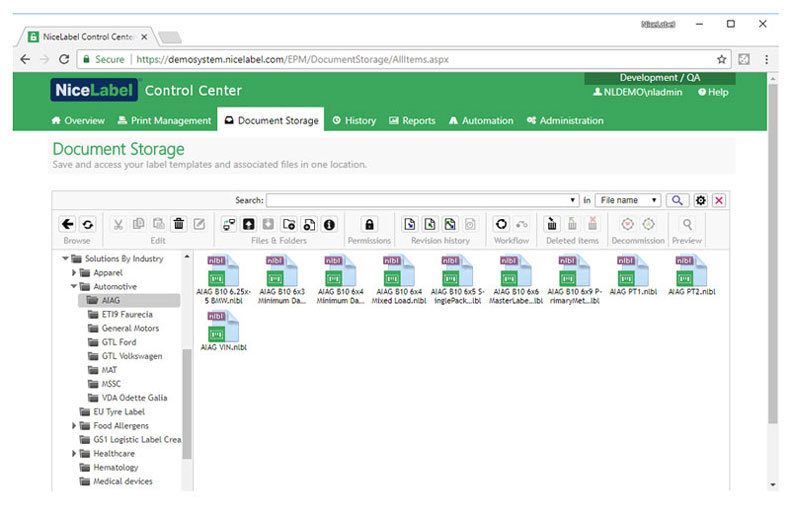The height and width of the screenshot is (514, 790).
Task: Collapse the Automotive folder node
Action: pos(74,286)
